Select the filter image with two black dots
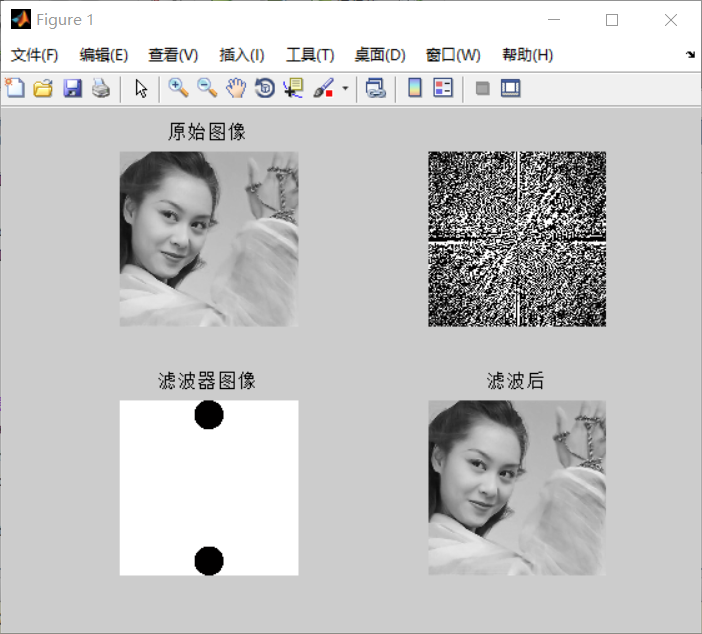Screen dimensions: 702x634 [209, 488]
